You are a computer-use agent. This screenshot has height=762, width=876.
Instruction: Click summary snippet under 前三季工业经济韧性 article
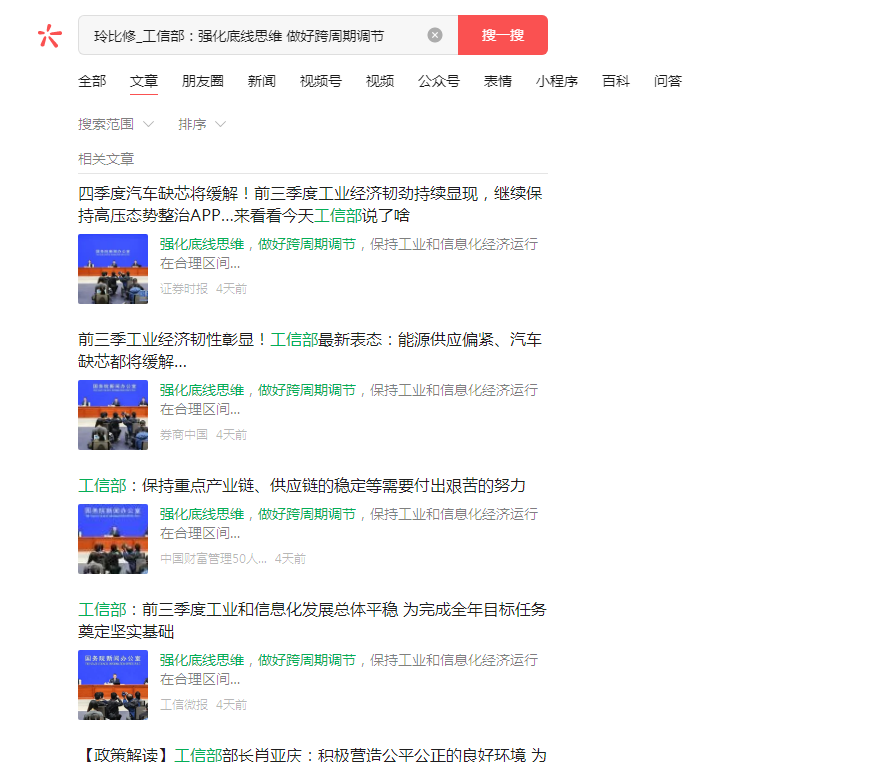[349, 399]
